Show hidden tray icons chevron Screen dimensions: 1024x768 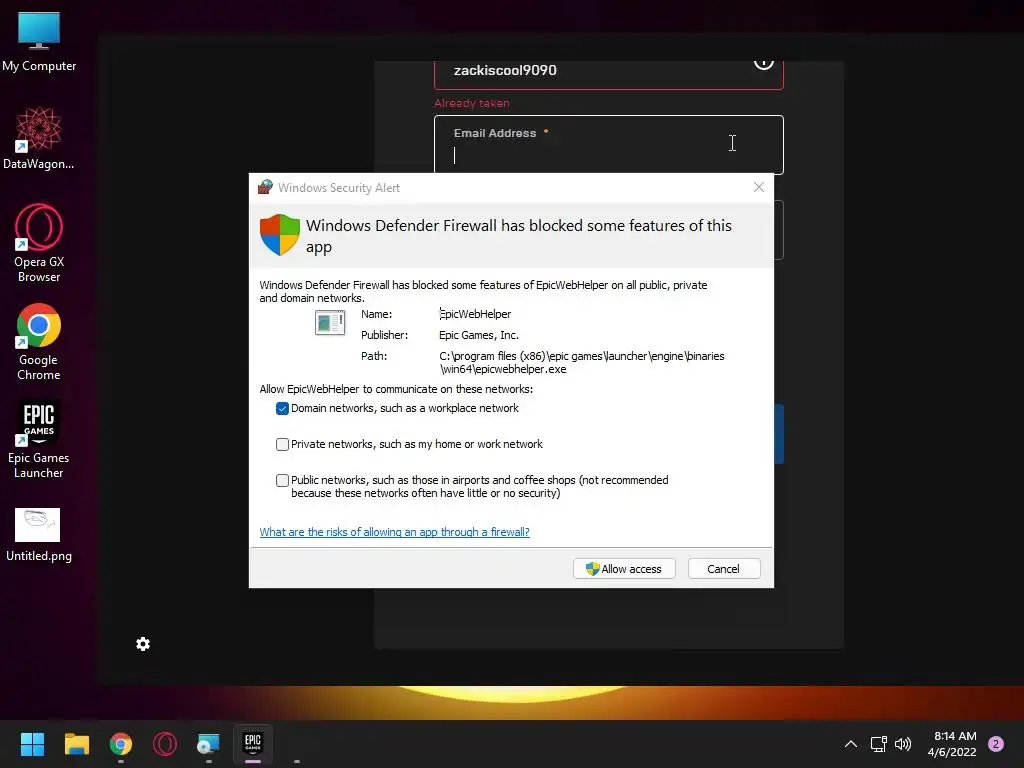[851, 744]
